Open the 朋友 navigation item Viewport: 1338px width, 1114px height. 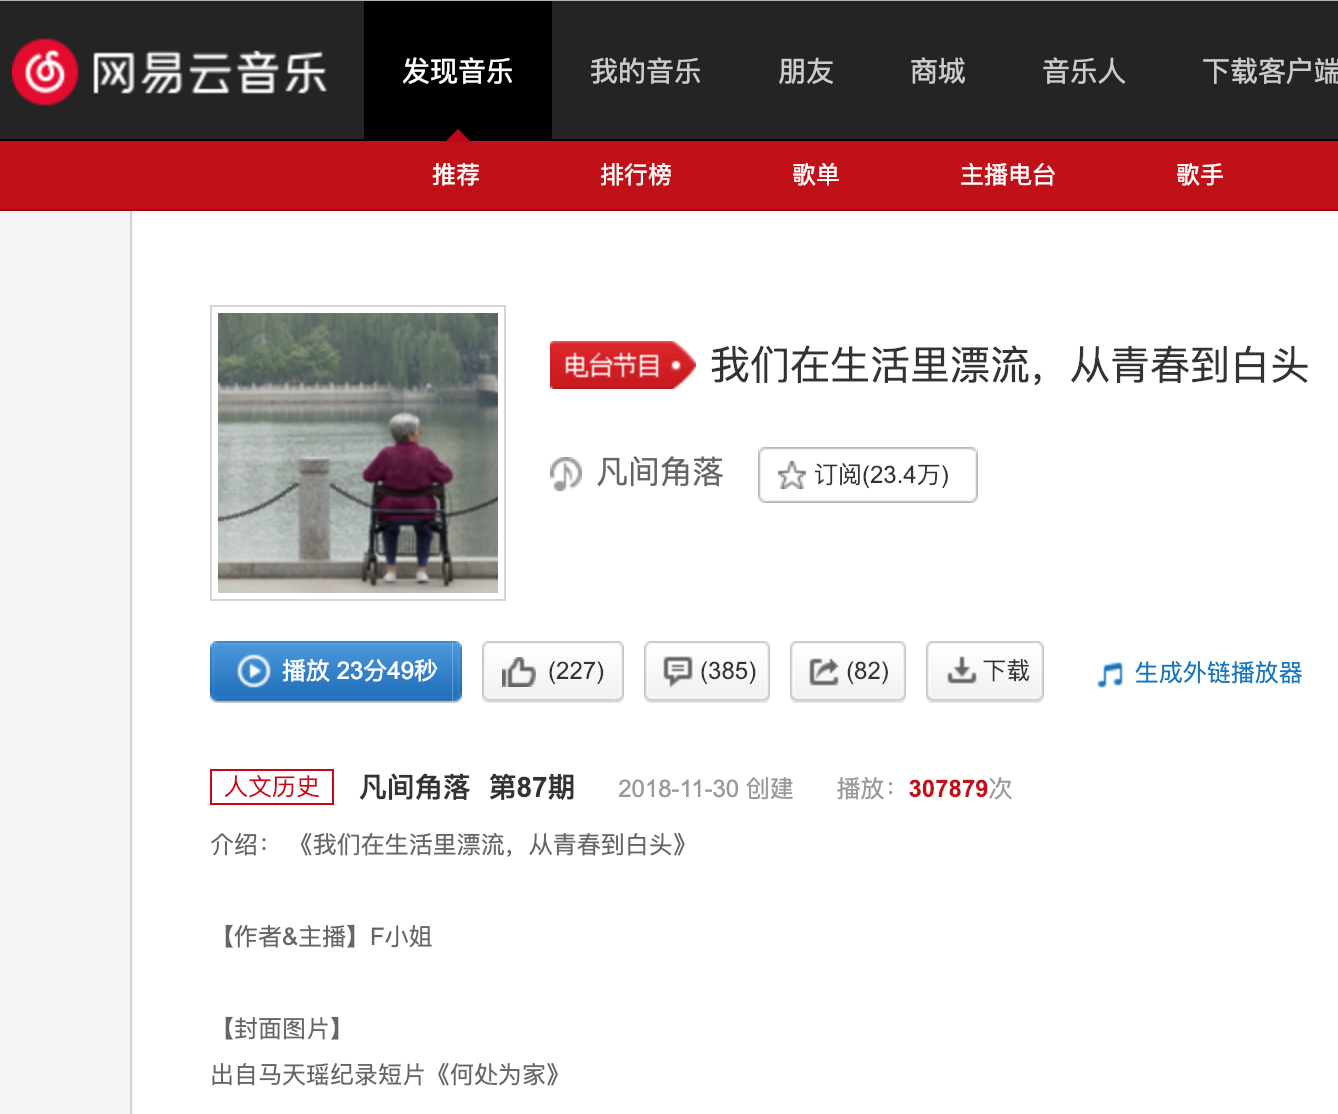pyautogui.click(x=806, y=71)
